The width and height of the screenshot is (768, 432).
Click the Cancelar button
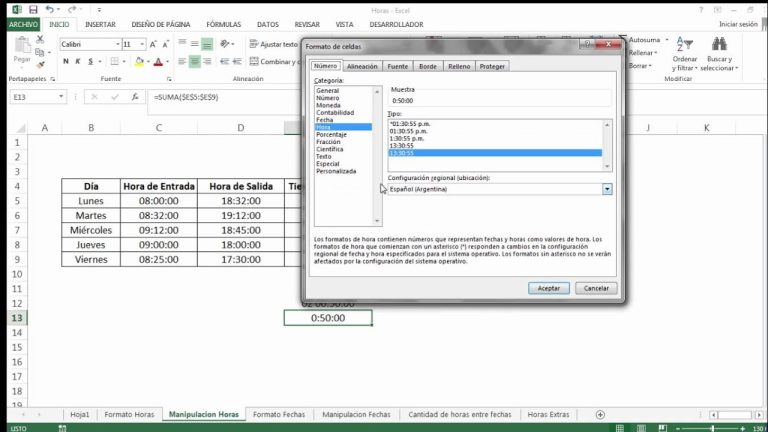coord(595,288)
